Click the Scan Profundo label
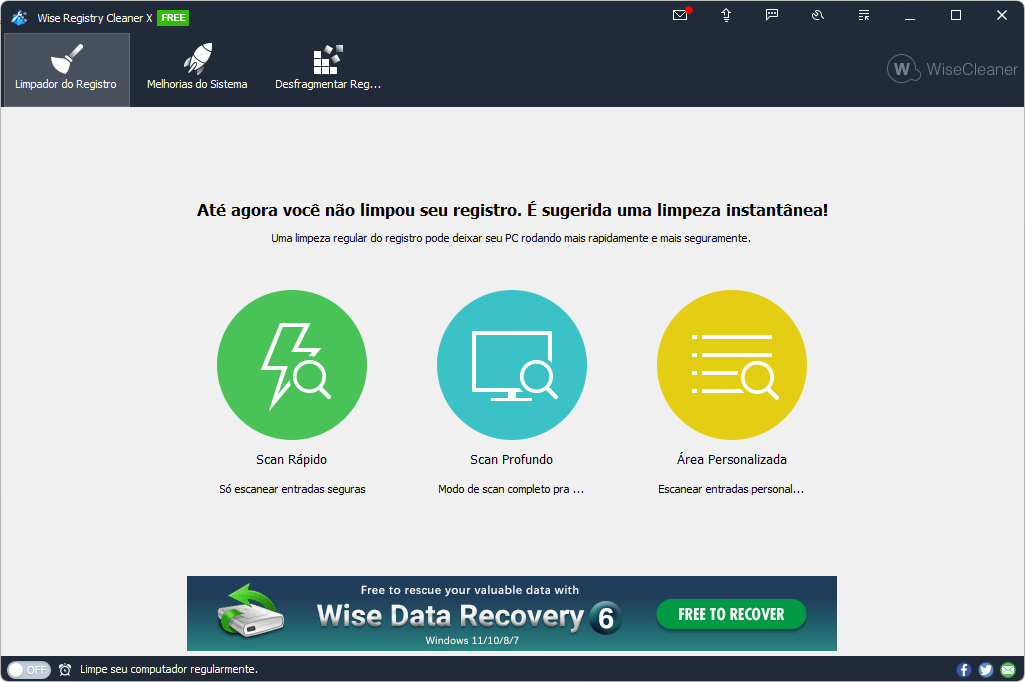Image resolution: width=1025 pixels, height=682 pixels. pos(511,460)
